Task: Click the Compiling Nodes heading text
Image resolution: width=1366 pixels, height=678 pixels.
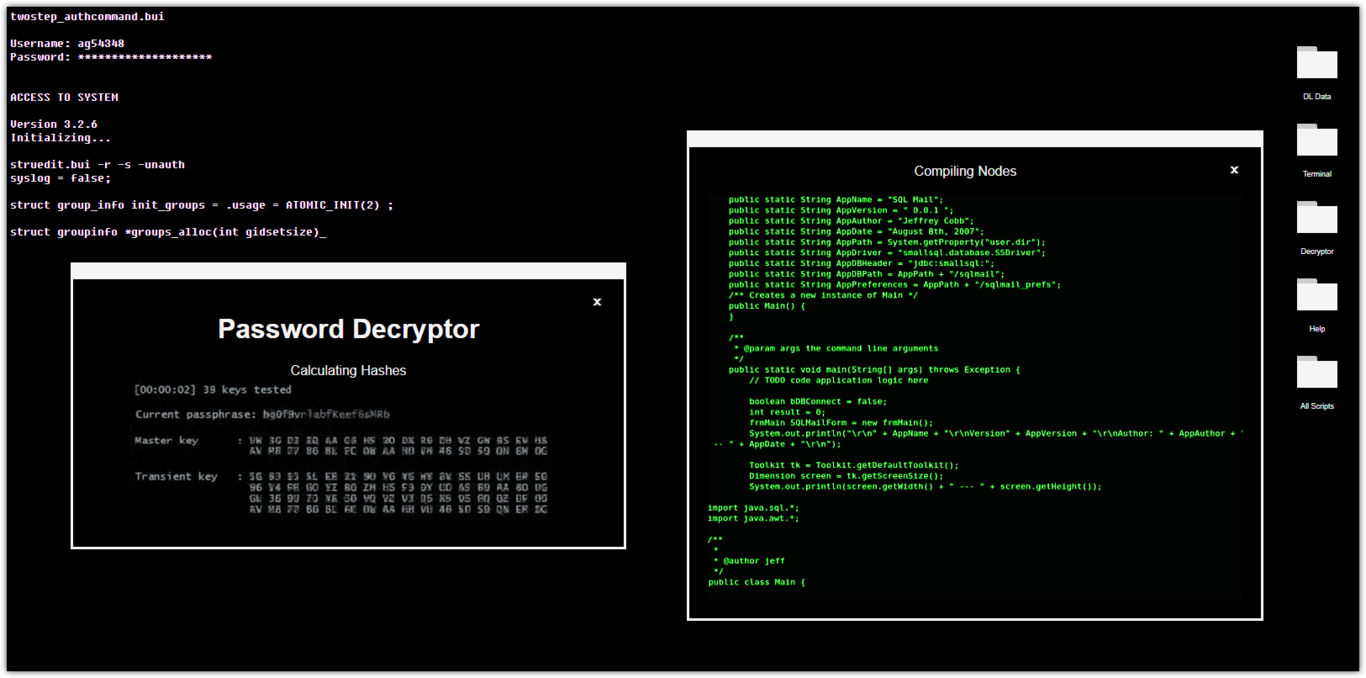Action: (x=964, y=171)
